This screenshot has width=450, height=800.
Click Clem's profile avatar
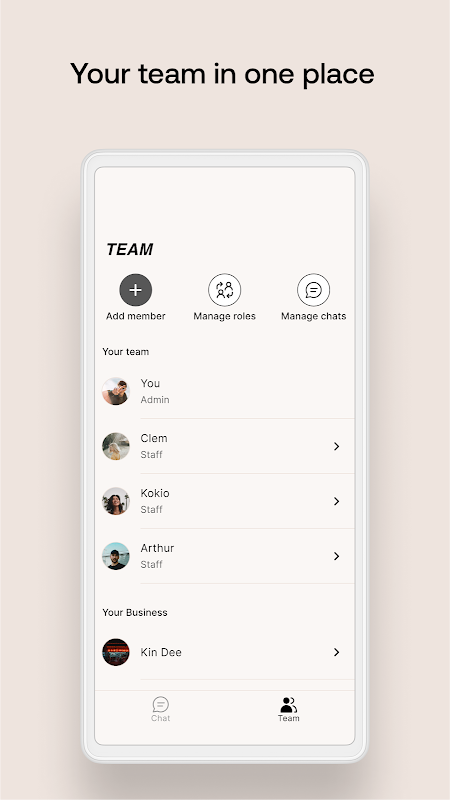click(116, 446)
